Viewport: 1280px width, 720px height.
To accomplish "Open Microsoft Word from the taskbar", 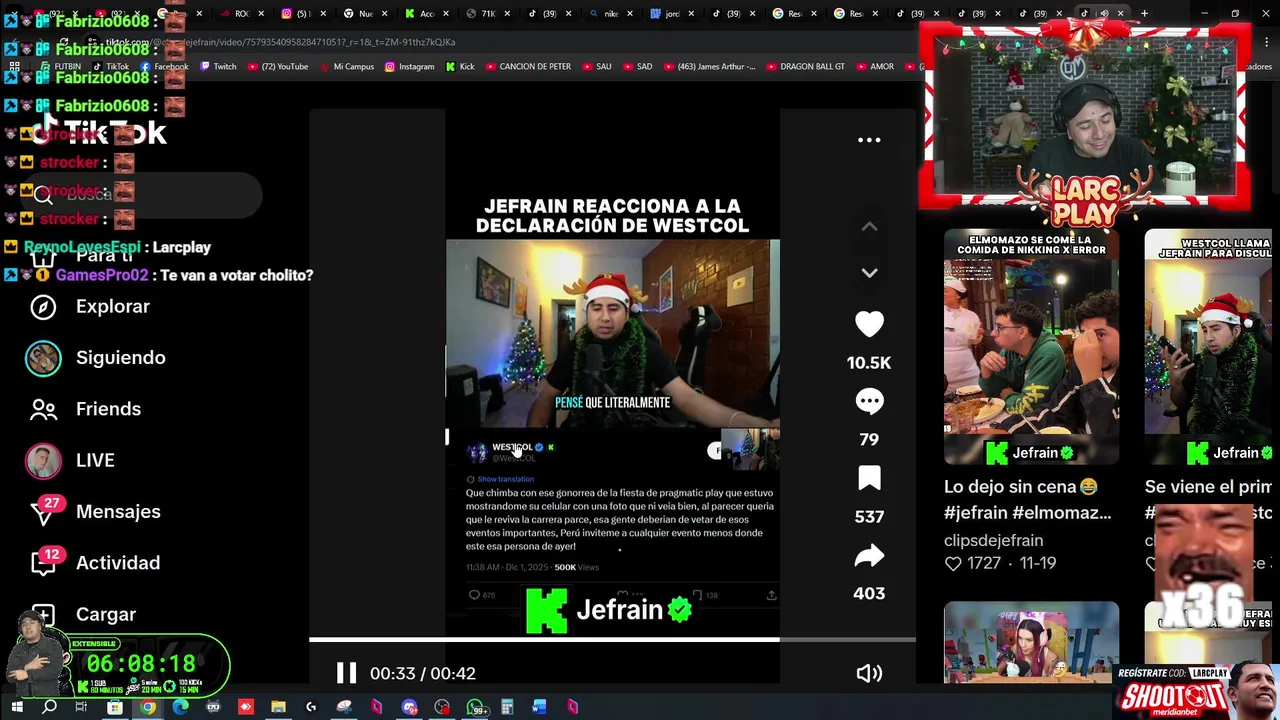I will click(x=539, y=708).
